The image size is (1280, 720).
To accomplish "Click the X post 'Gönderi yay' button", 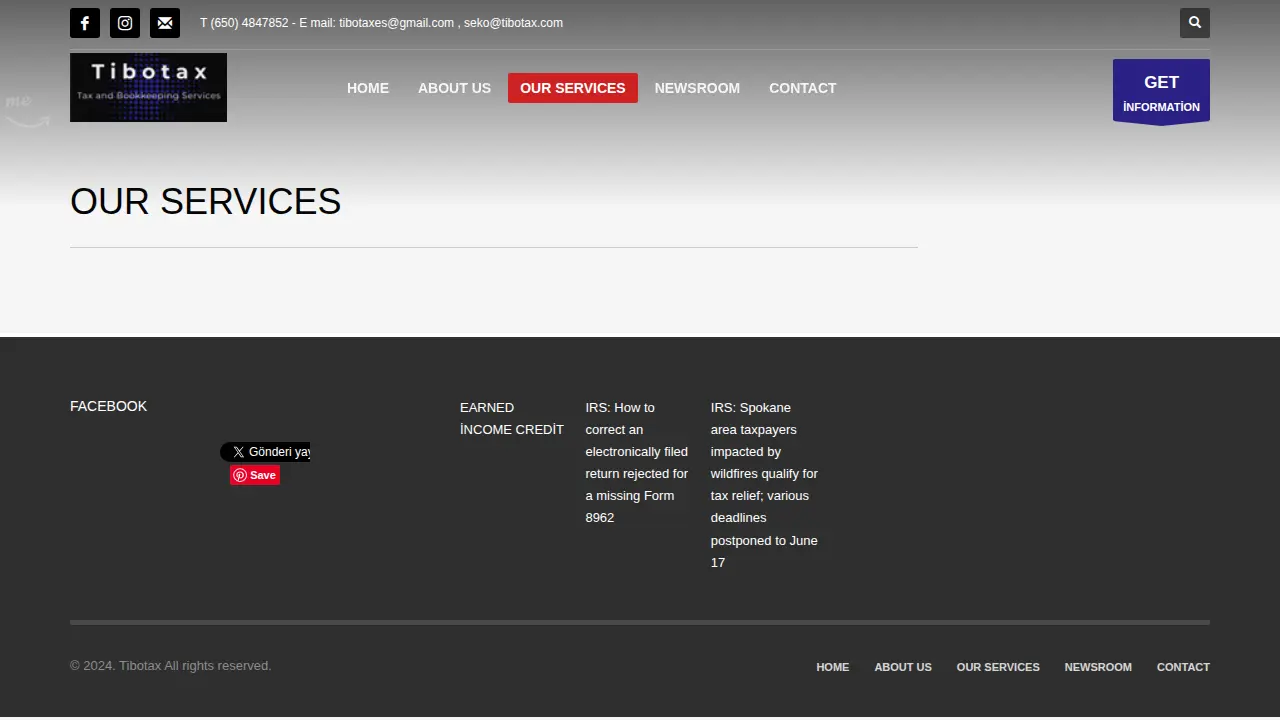I will (x=265, y=452).
